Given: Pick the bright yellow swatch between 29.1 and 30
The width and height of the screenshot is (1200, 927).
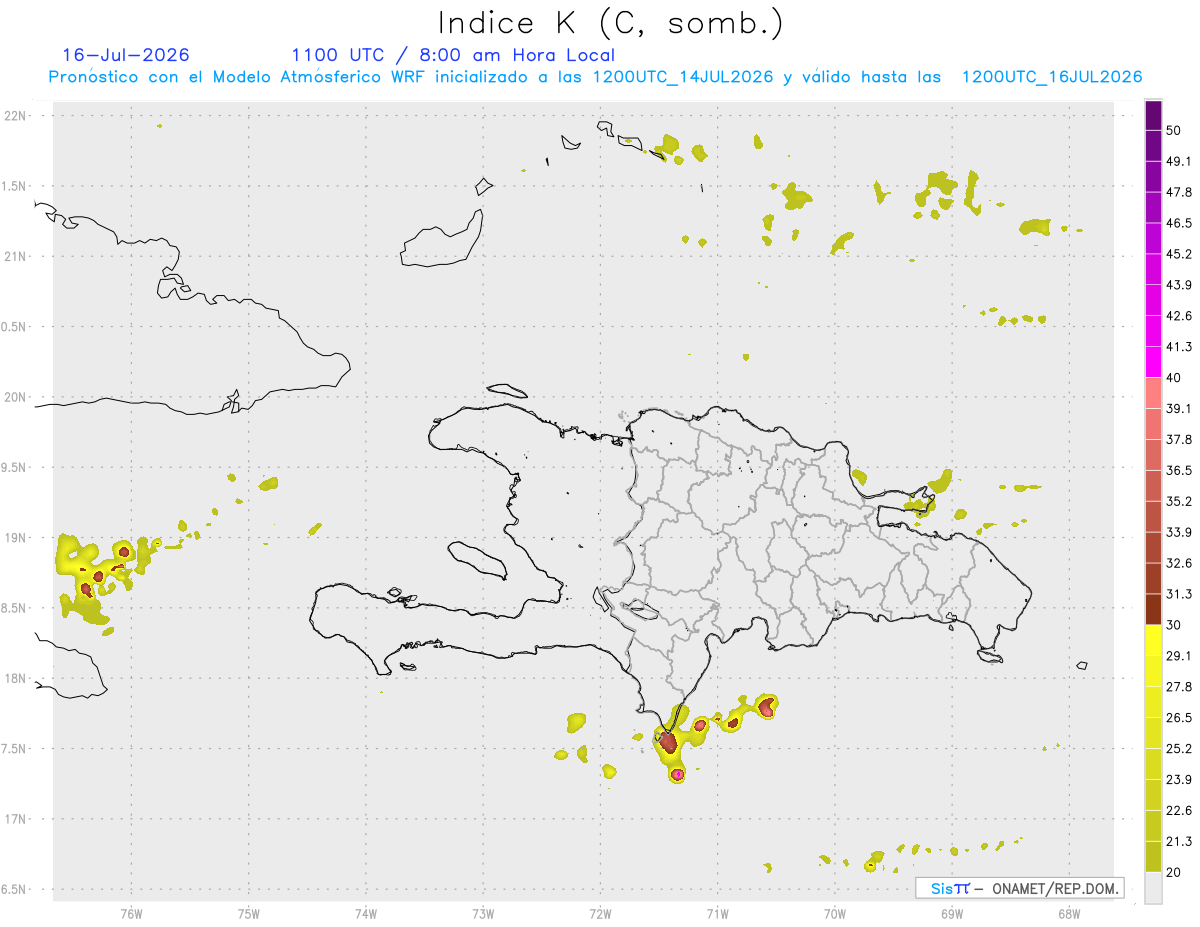Looking at the screenshot, I should click(1154, 640).
